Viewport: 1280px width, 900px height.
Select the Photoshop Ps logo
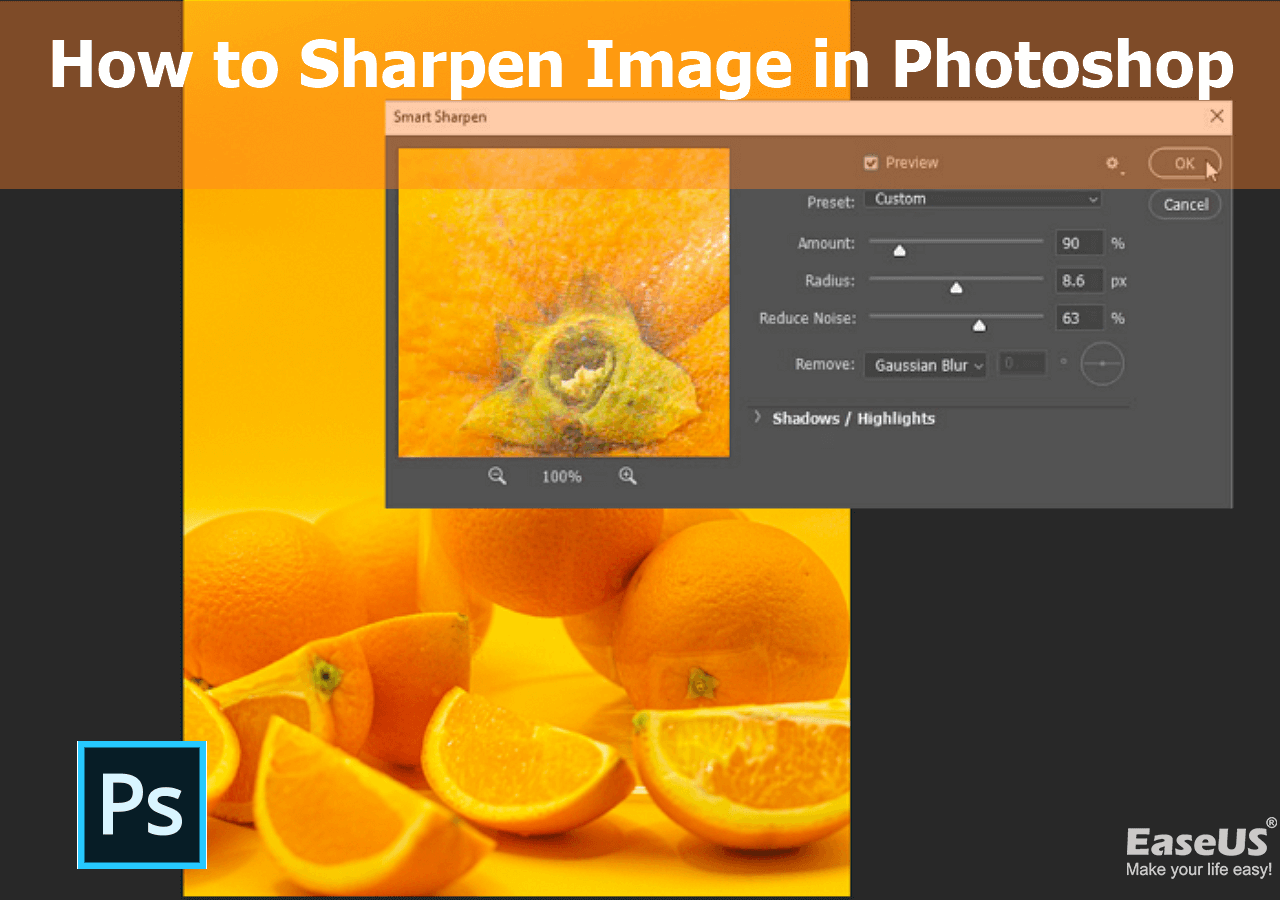[x=141, y=805]
